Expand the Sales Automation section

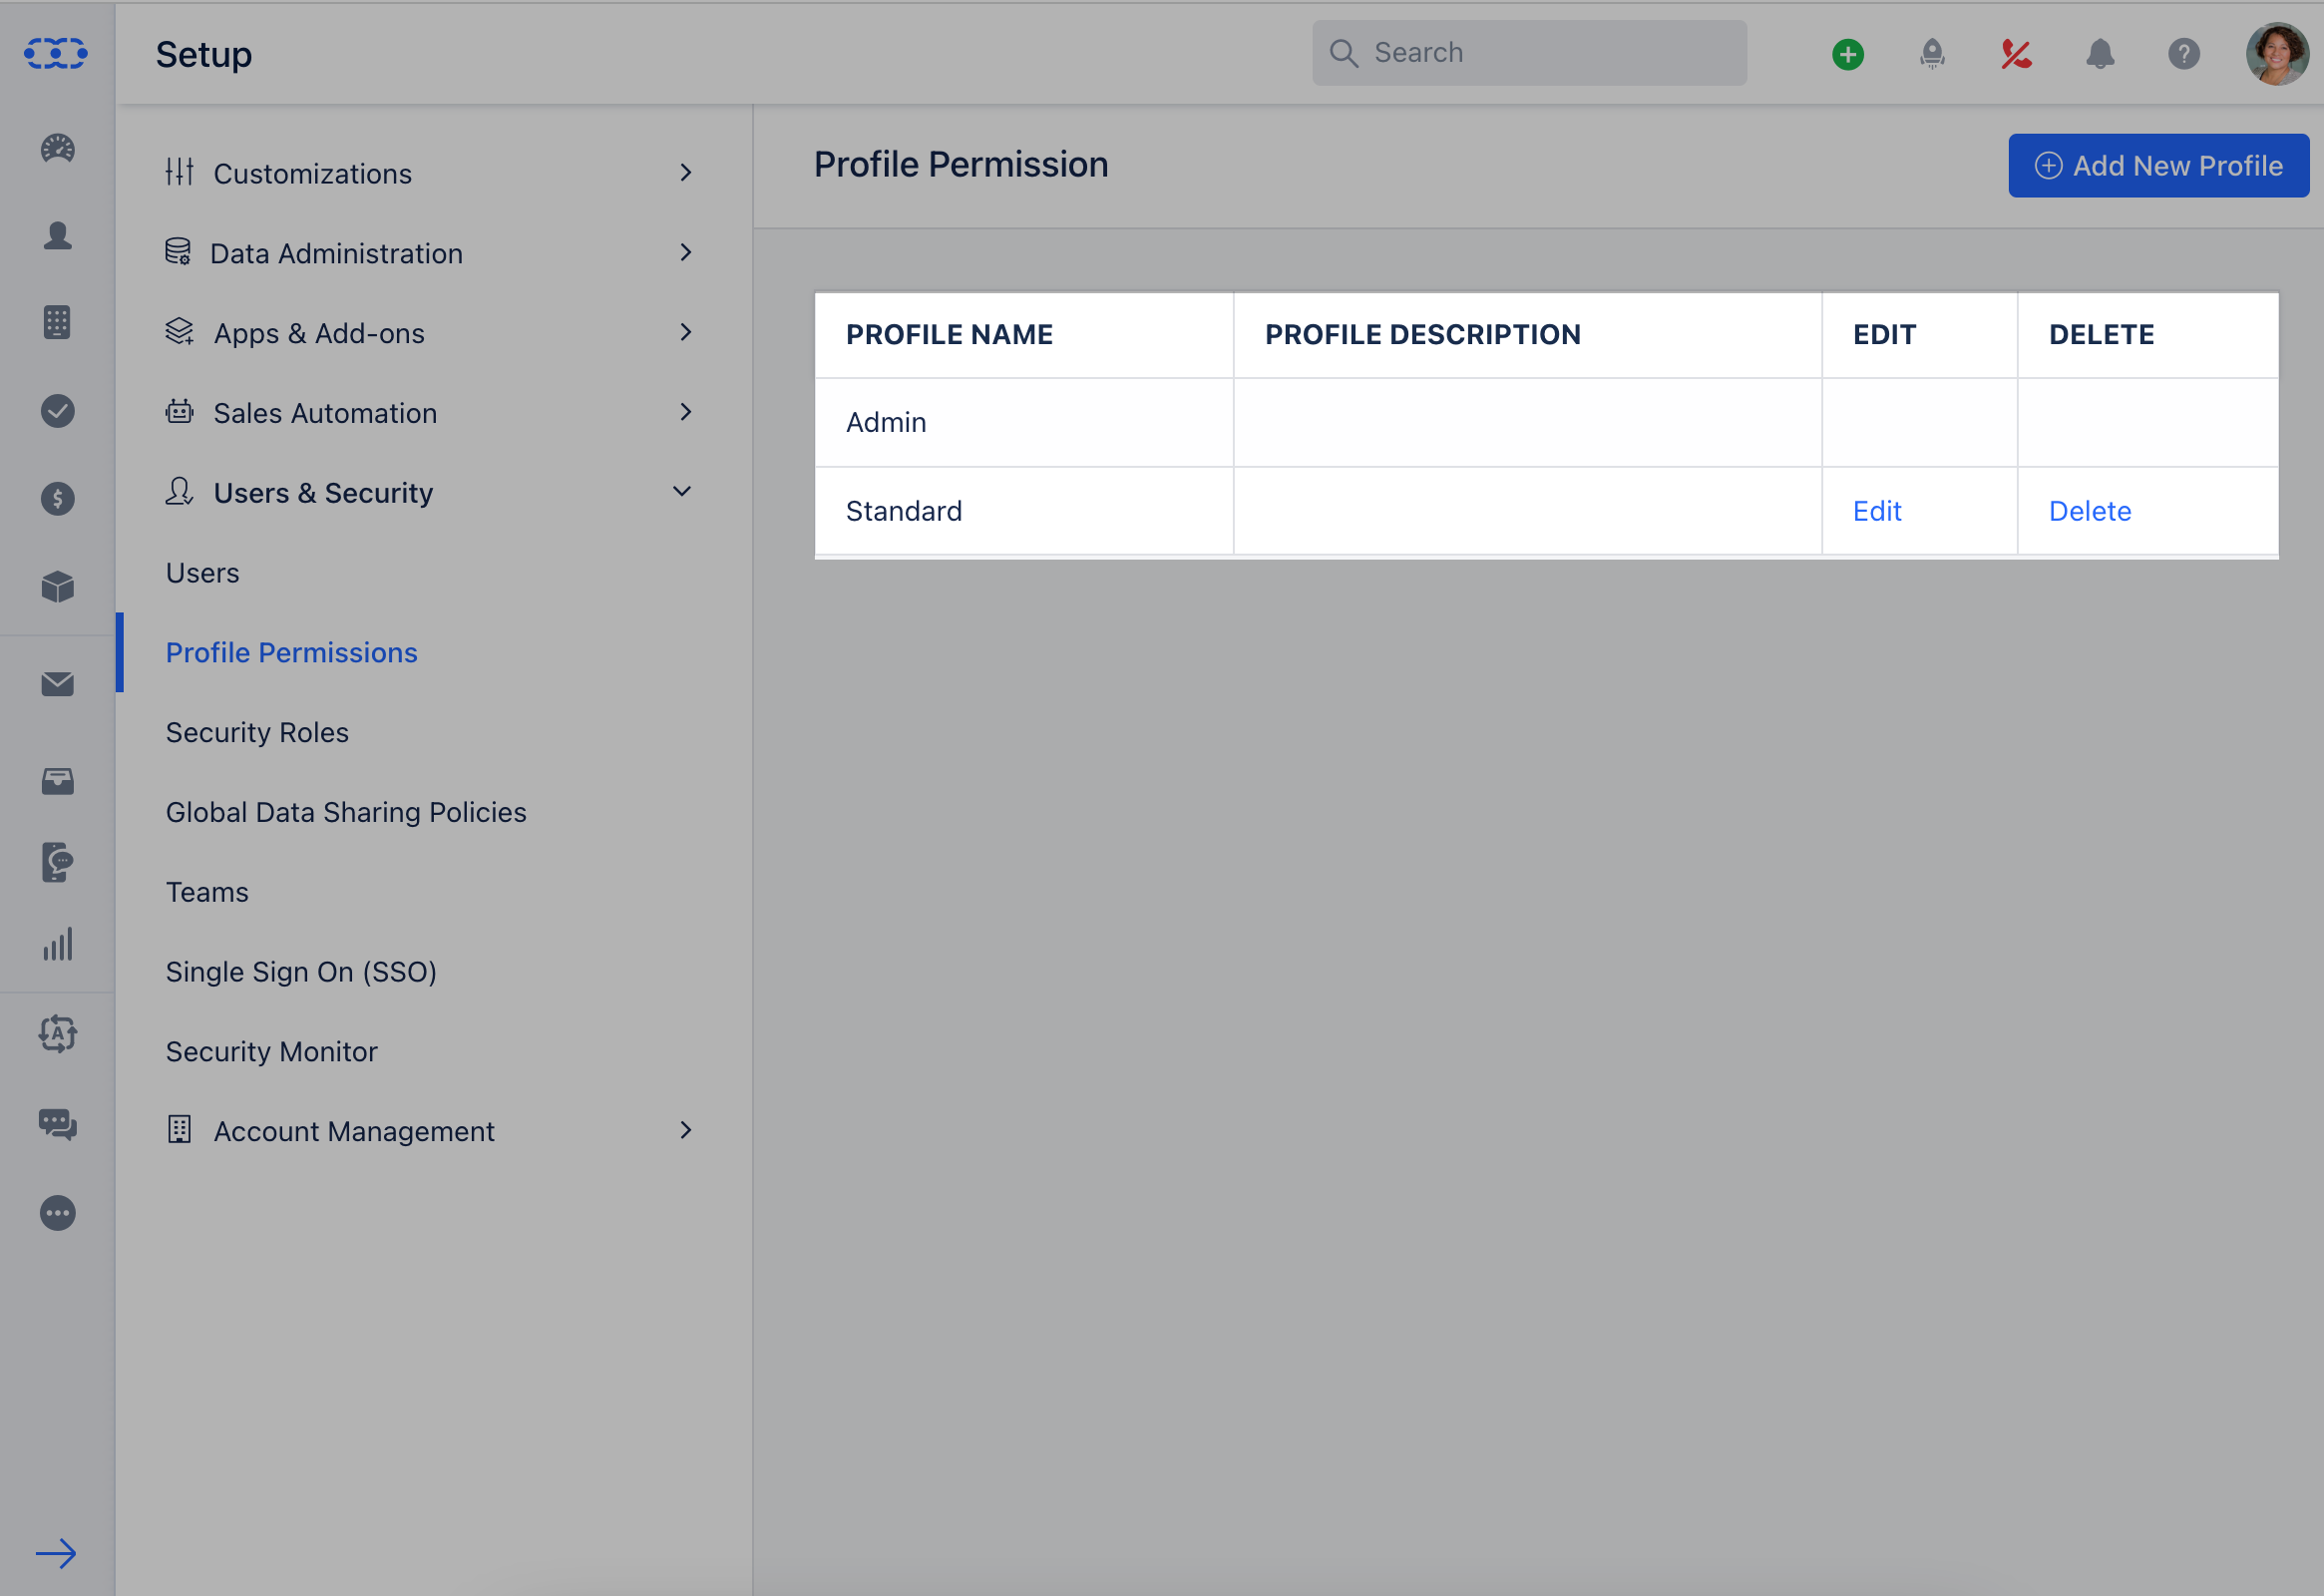pyautogui.click(x=430, y=413)
